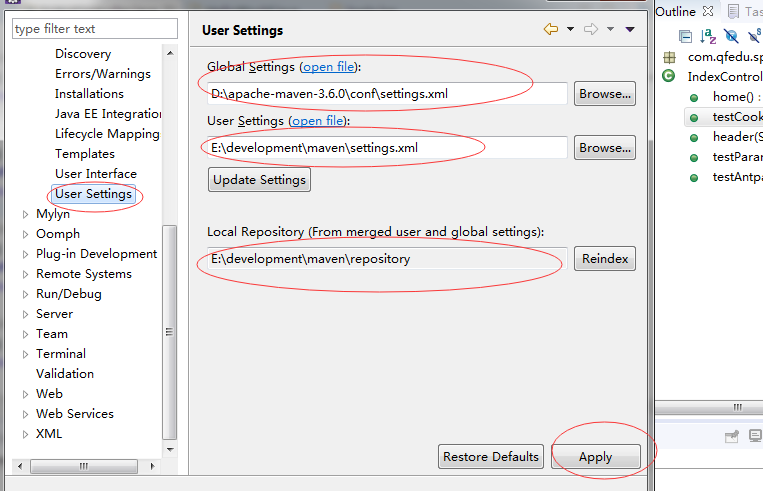Select Lifecycle Mappings in preferences tree
763x491 pixels.
(107, 134)
